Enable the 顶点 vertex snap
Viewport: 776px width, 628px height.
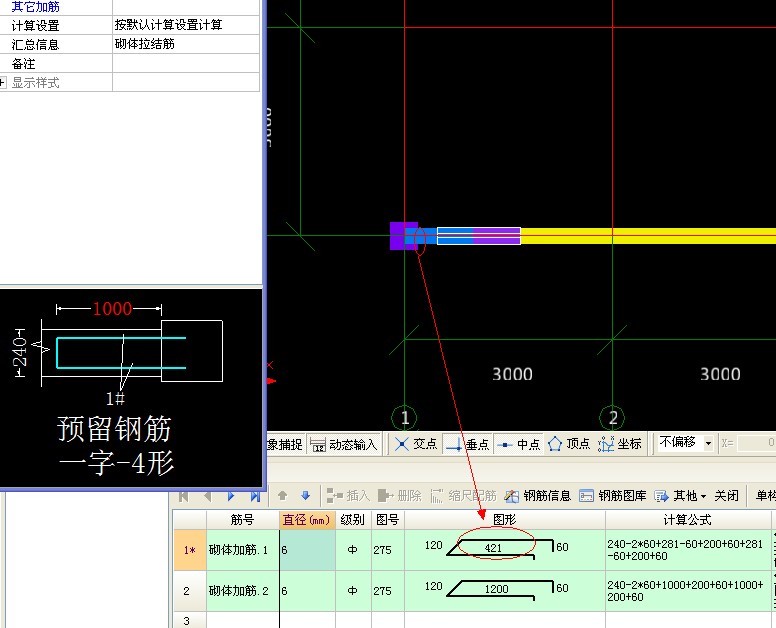(x=569, y=444)
